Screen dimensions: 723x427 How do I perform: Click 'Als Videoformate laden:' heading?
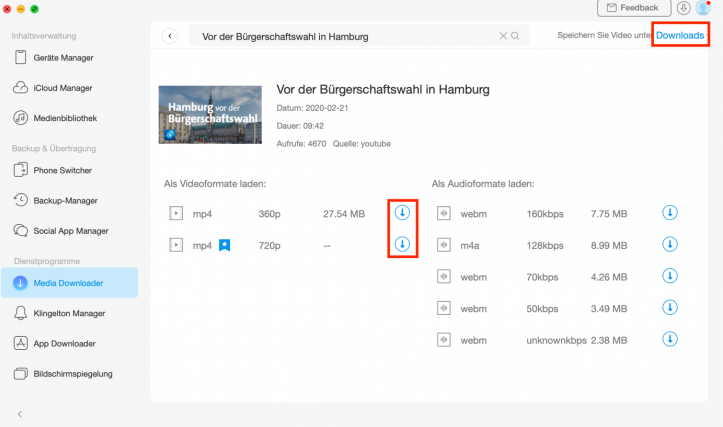click(215, 184)
